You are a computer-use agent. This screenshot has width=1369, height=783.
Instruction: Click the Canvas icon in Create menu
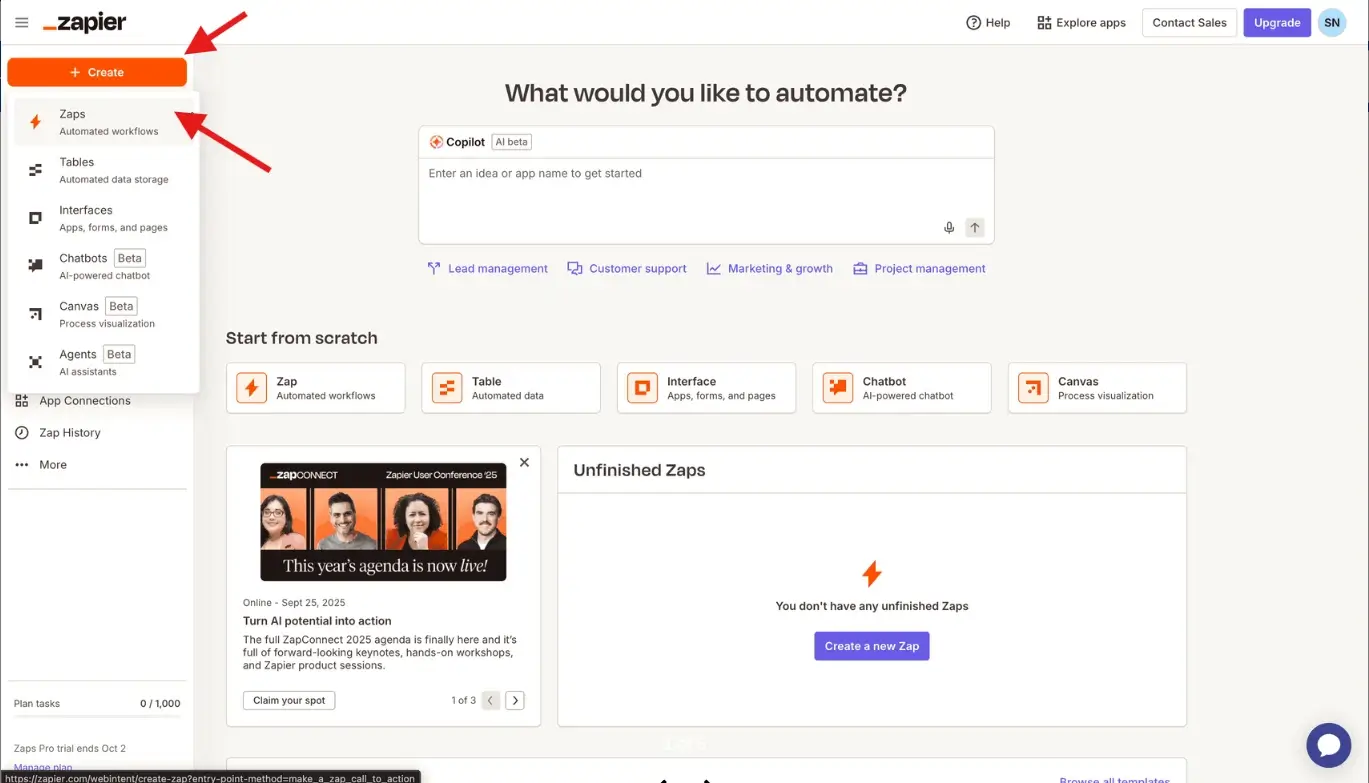tap(35, 314)
